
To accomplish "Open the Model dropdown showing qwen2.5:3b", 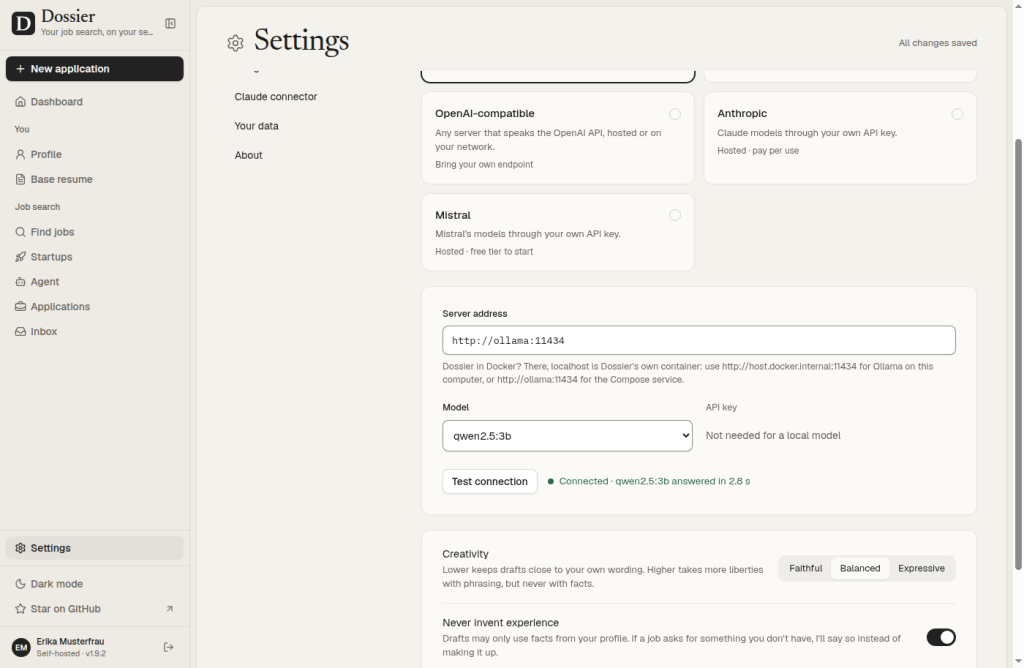I will [x=567, y=436].
